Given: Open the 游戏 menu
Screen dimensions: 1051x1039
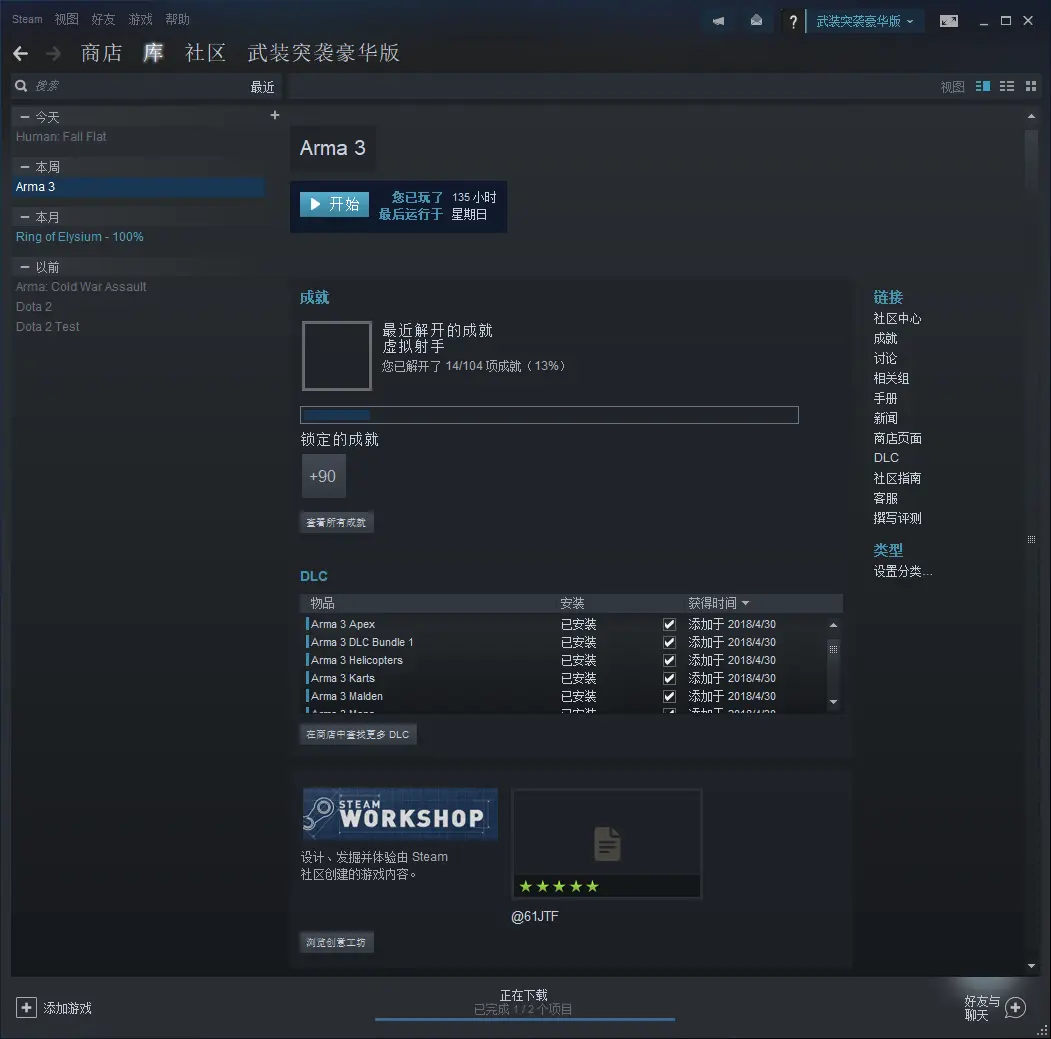Looking at the screenshot, I should tap(140, 19).
